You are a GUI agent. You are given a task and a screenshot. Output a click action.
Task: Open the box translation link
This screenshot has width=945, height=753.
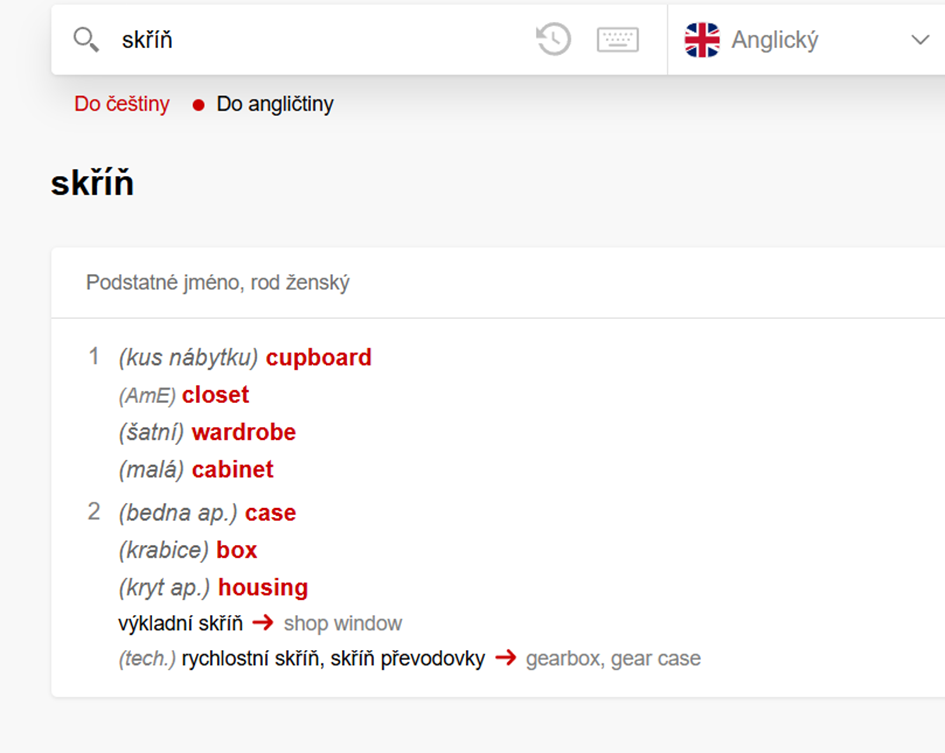point(236,550)
